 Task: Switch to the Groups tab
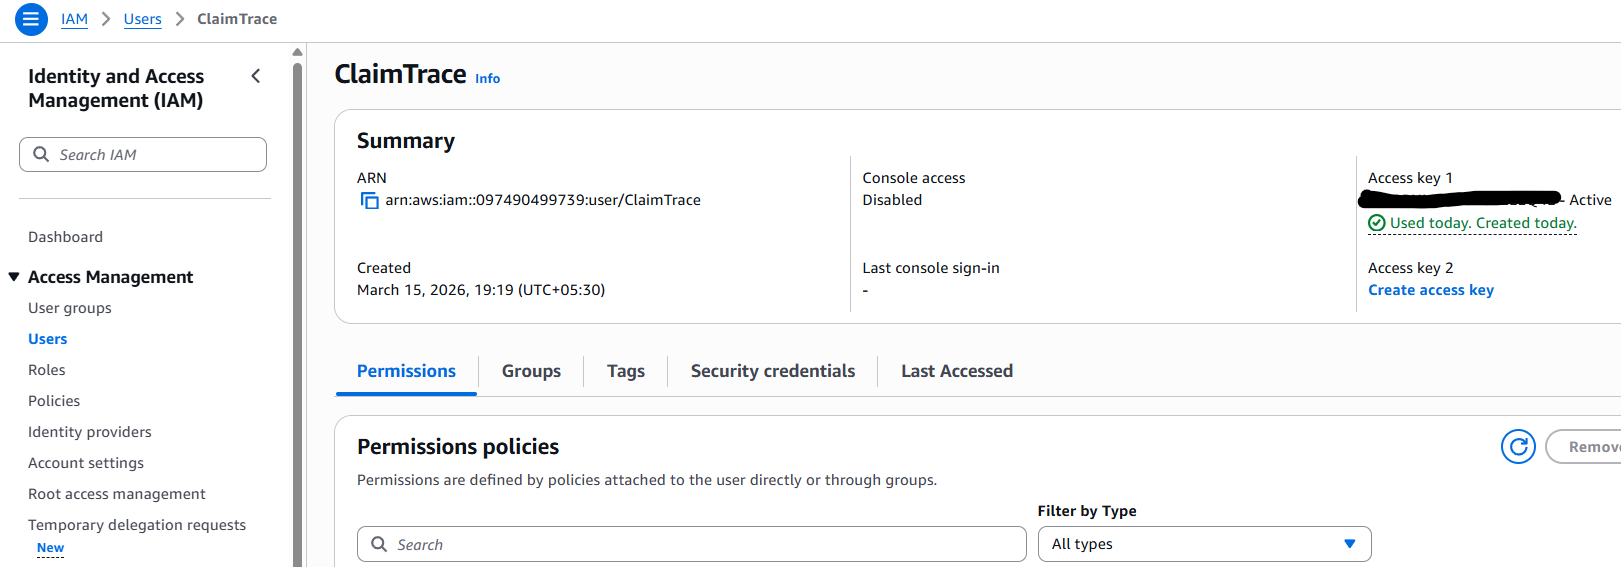[x=531, y=371]
